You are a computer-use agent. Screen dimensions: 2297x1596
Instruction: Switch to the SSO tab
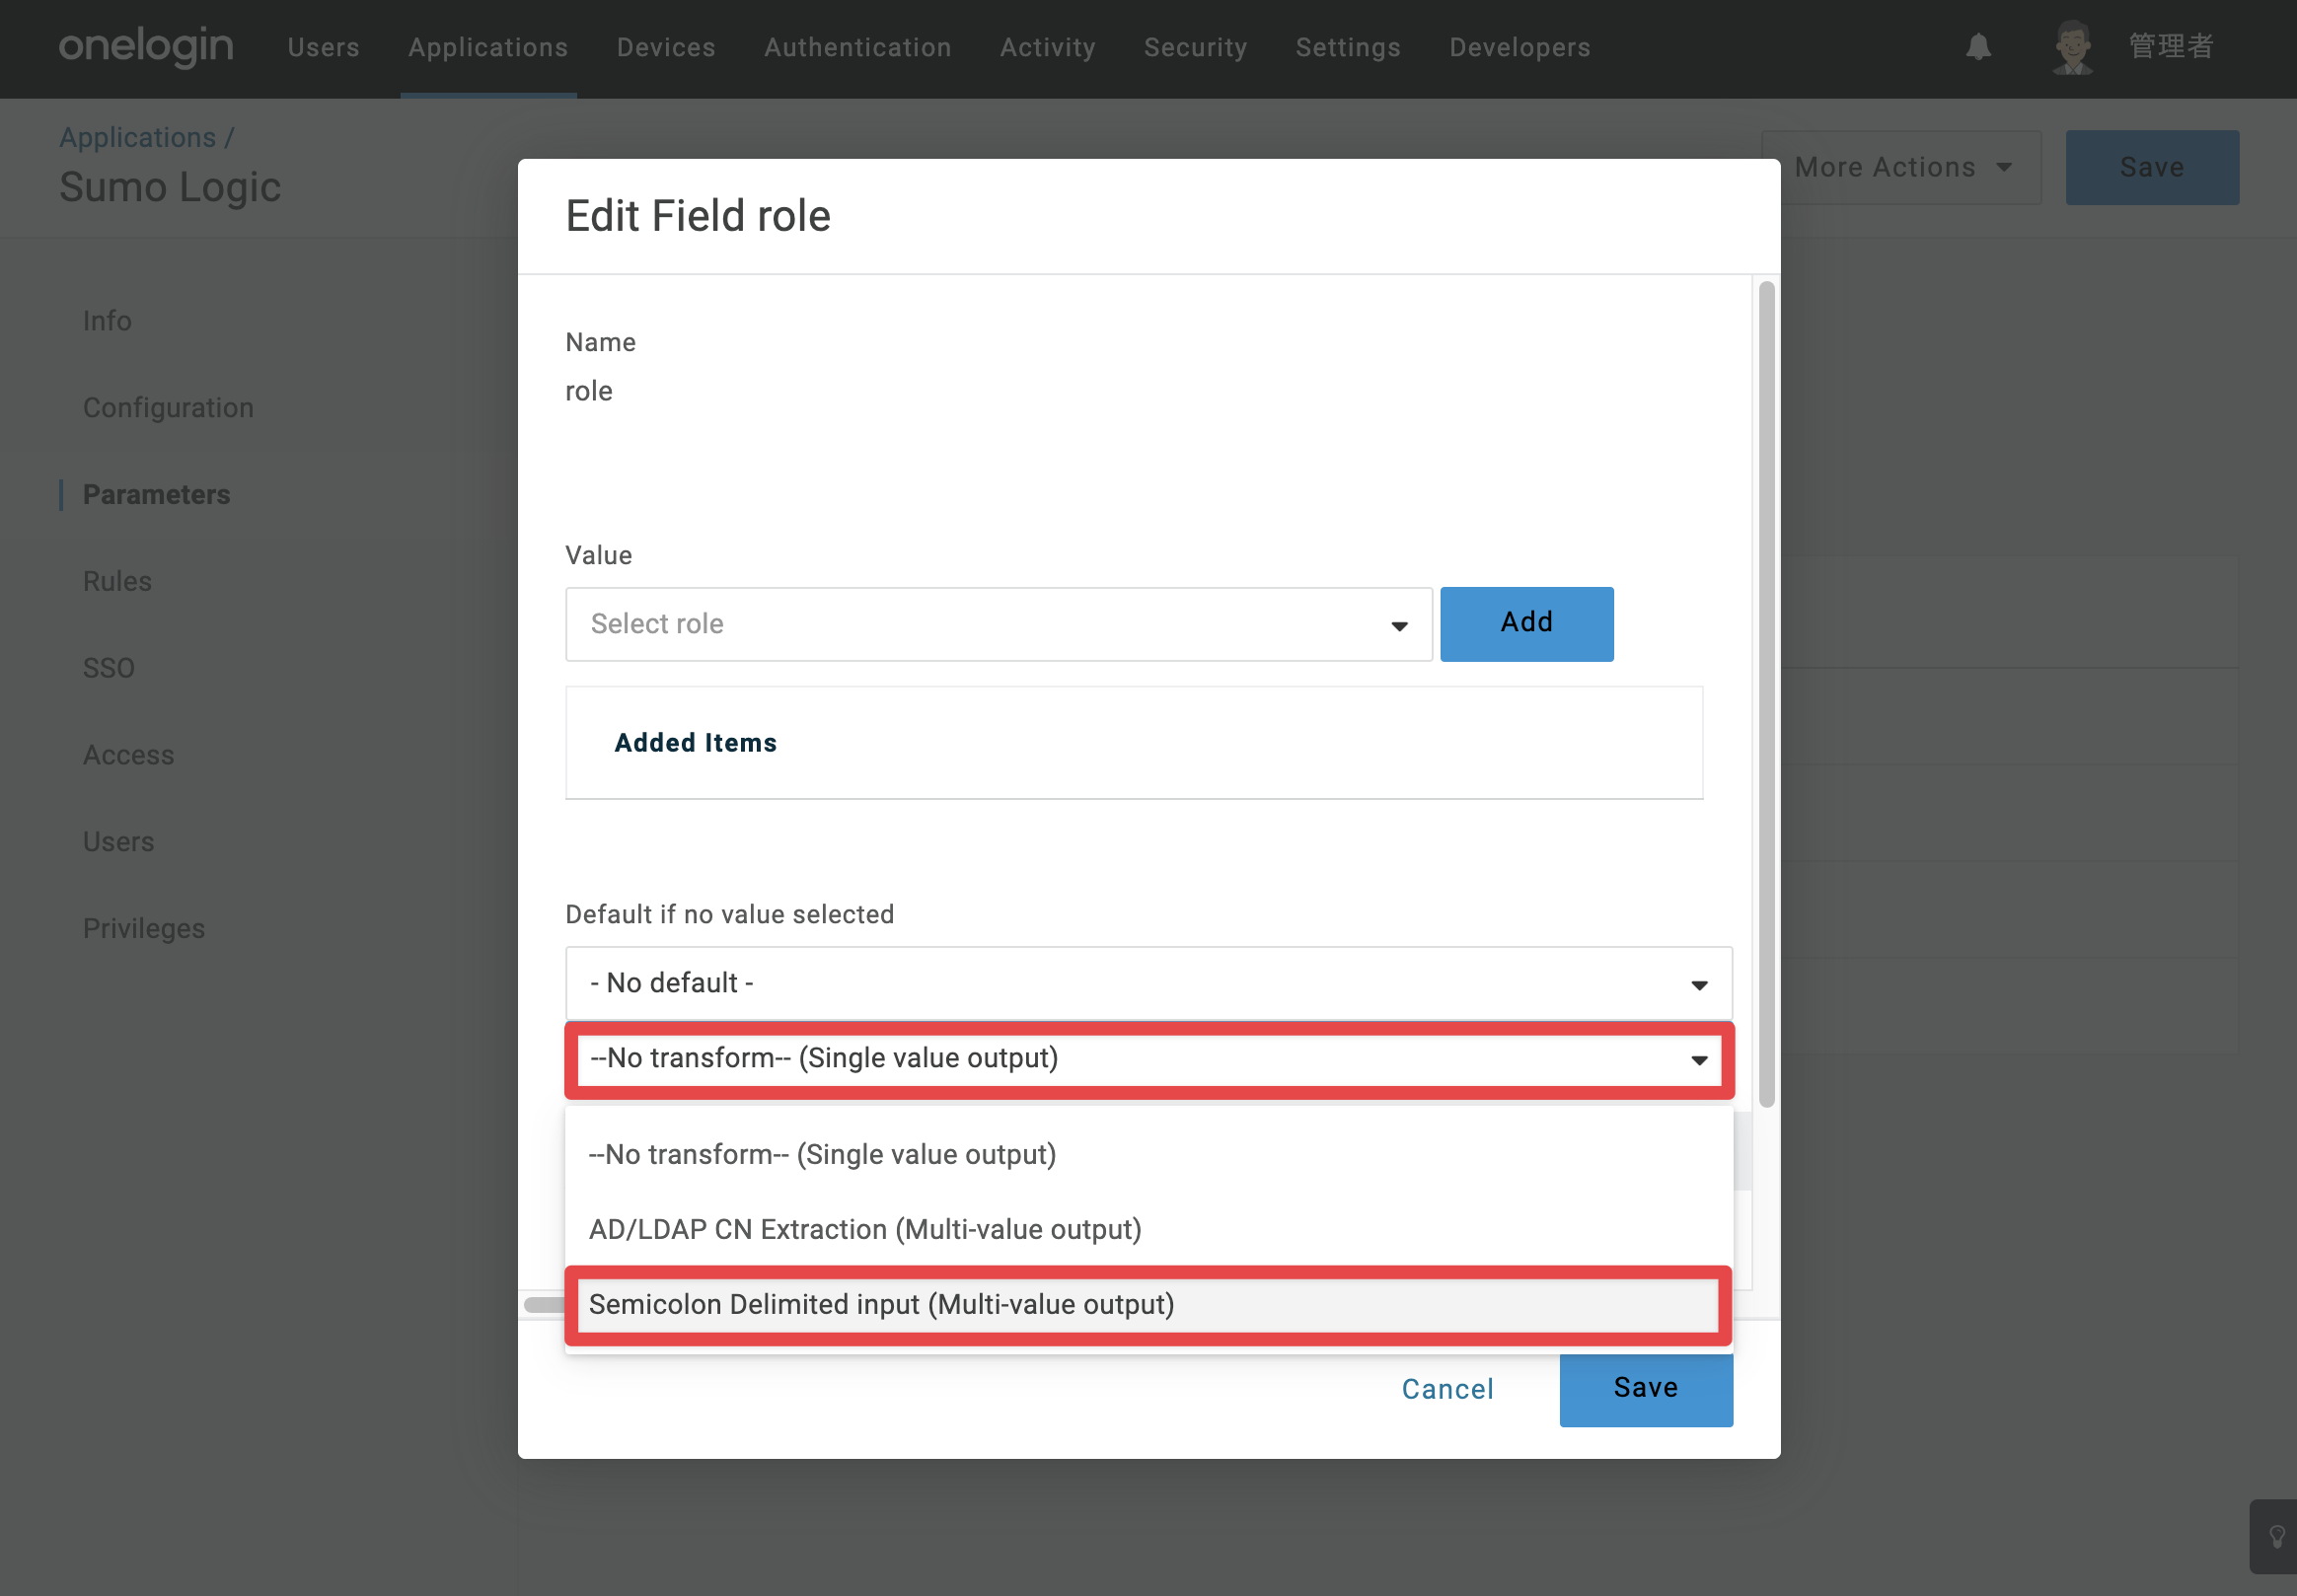(109, 668)
